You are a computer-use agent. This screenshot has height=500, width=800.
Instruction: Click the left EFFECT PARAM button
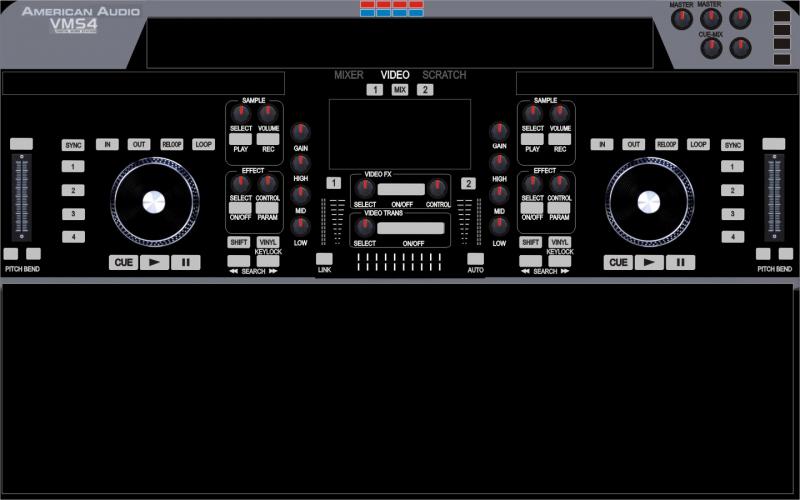pos(267,208)
